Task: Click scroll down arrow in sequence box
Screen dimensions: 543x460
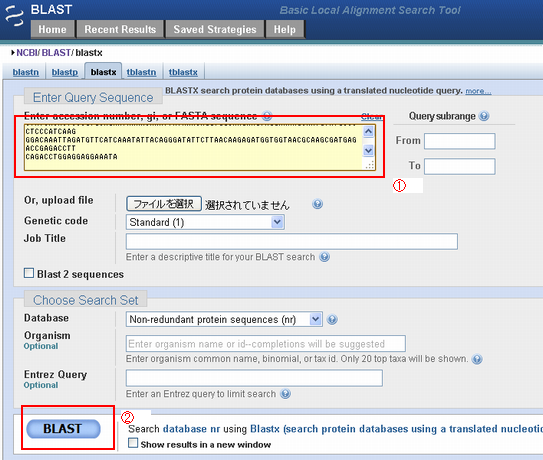Action: click(x=368, y=150)
